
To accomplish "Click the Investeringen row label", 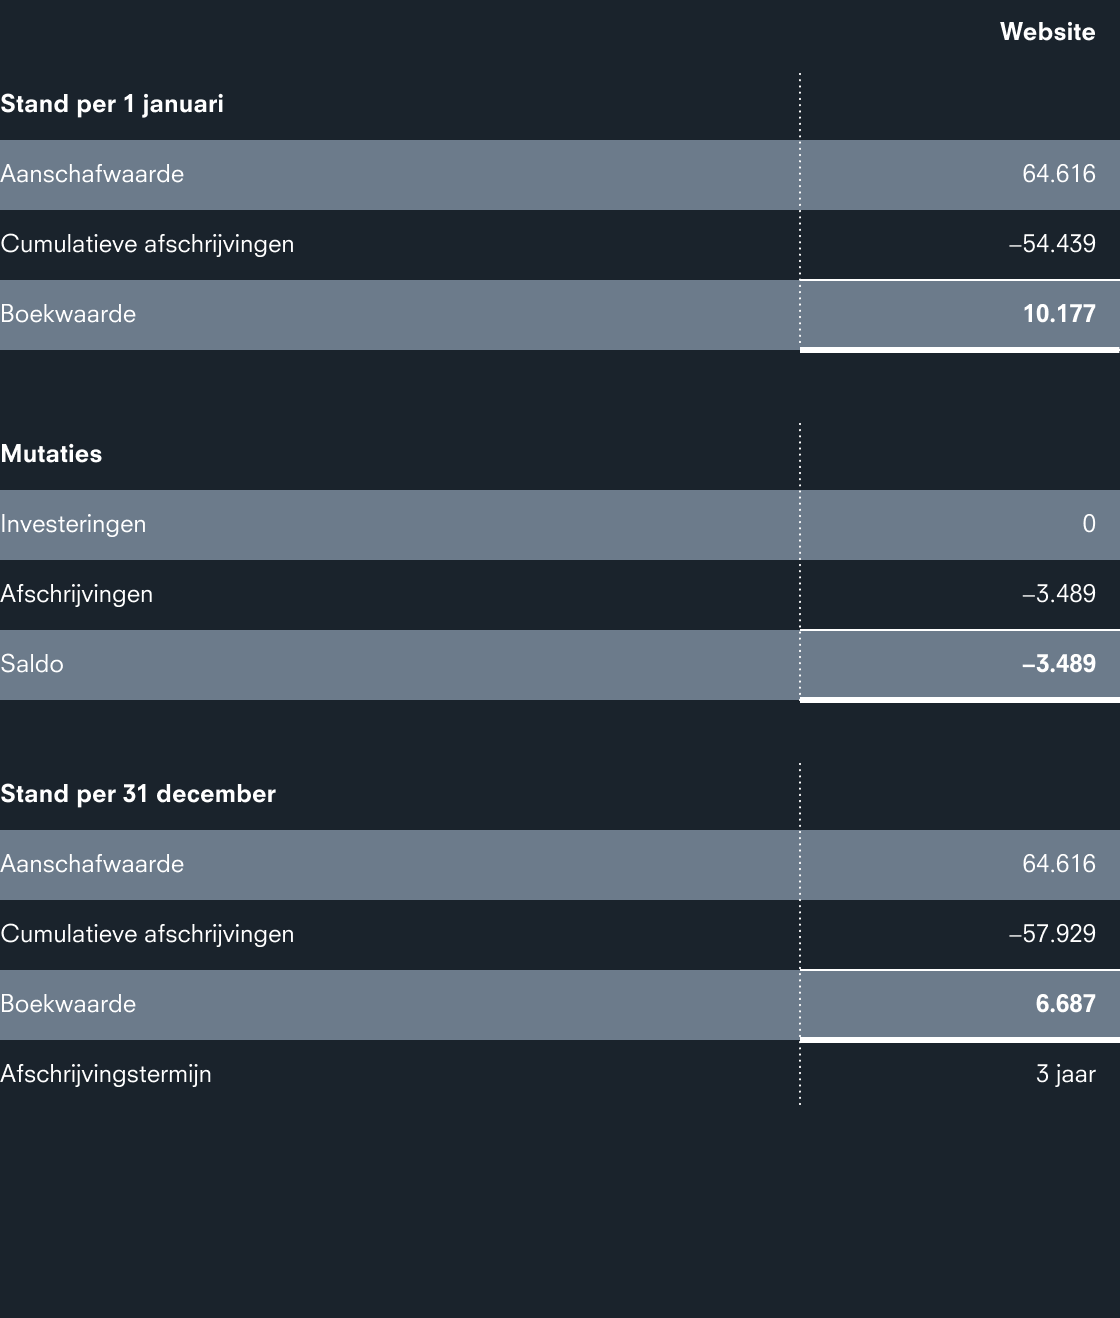I will pyautogui.click(x=73, y=524).
